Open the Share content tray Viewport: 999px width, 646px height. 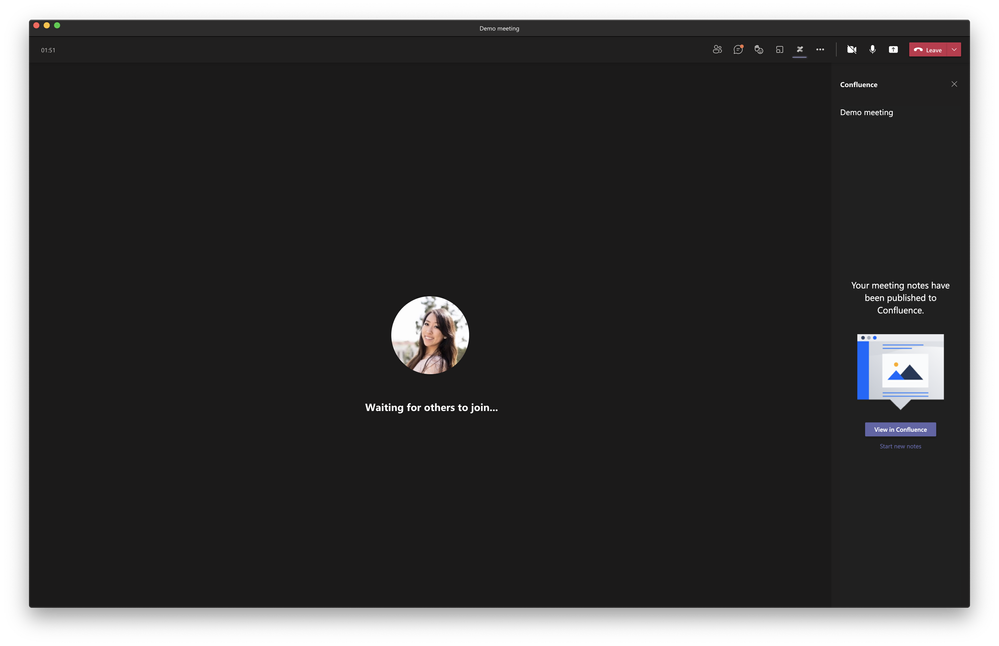click(893, 50)
